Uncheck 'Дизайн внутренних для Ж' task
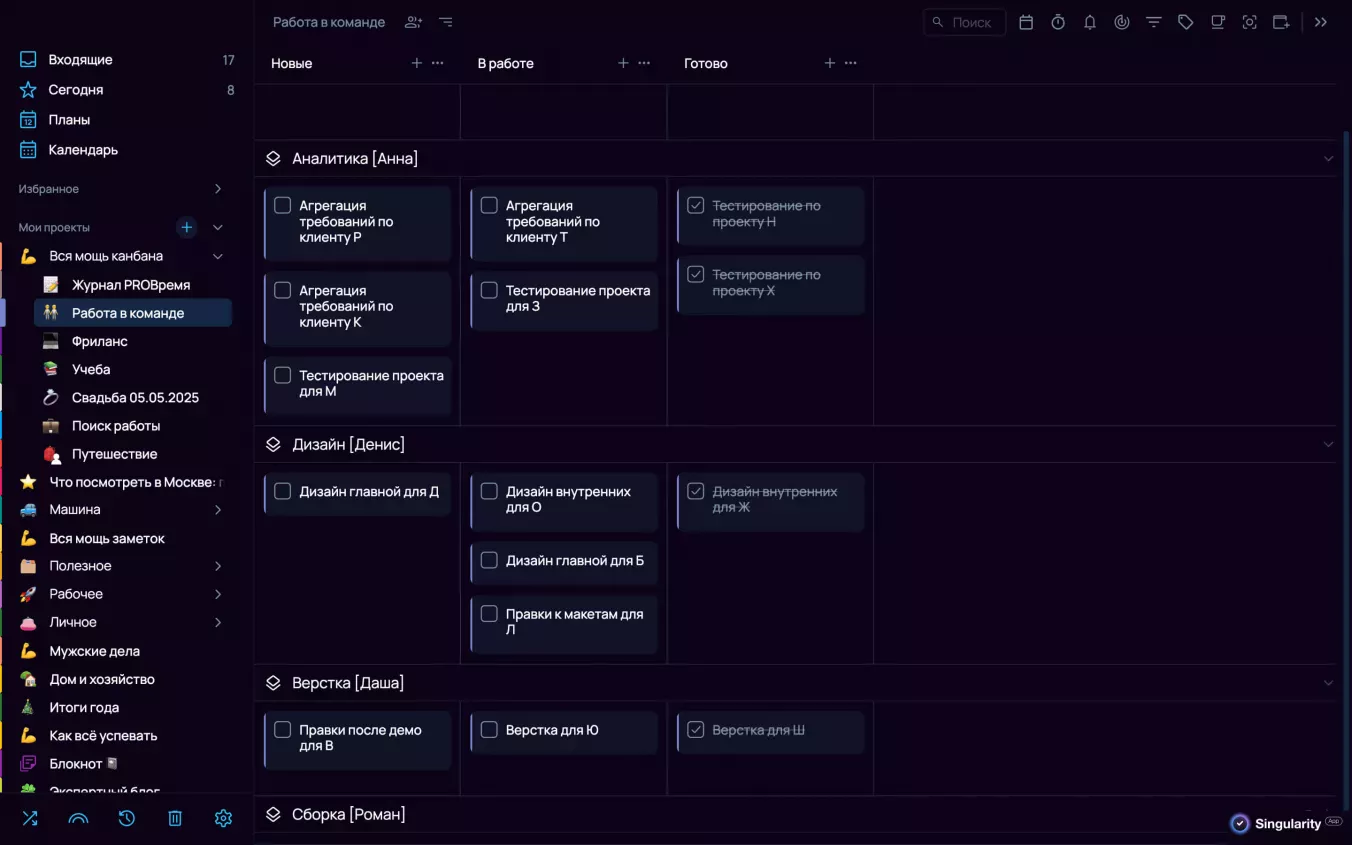The height and width of the screenshot is (845, 1352). (x=696, y=491)
